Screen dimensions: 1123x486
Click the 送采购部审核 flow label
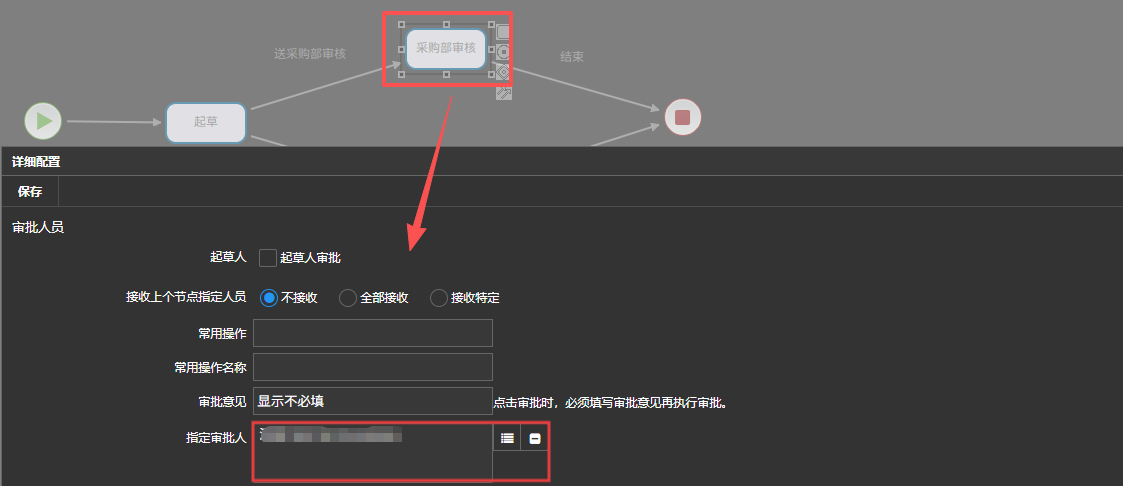[310, 54]
